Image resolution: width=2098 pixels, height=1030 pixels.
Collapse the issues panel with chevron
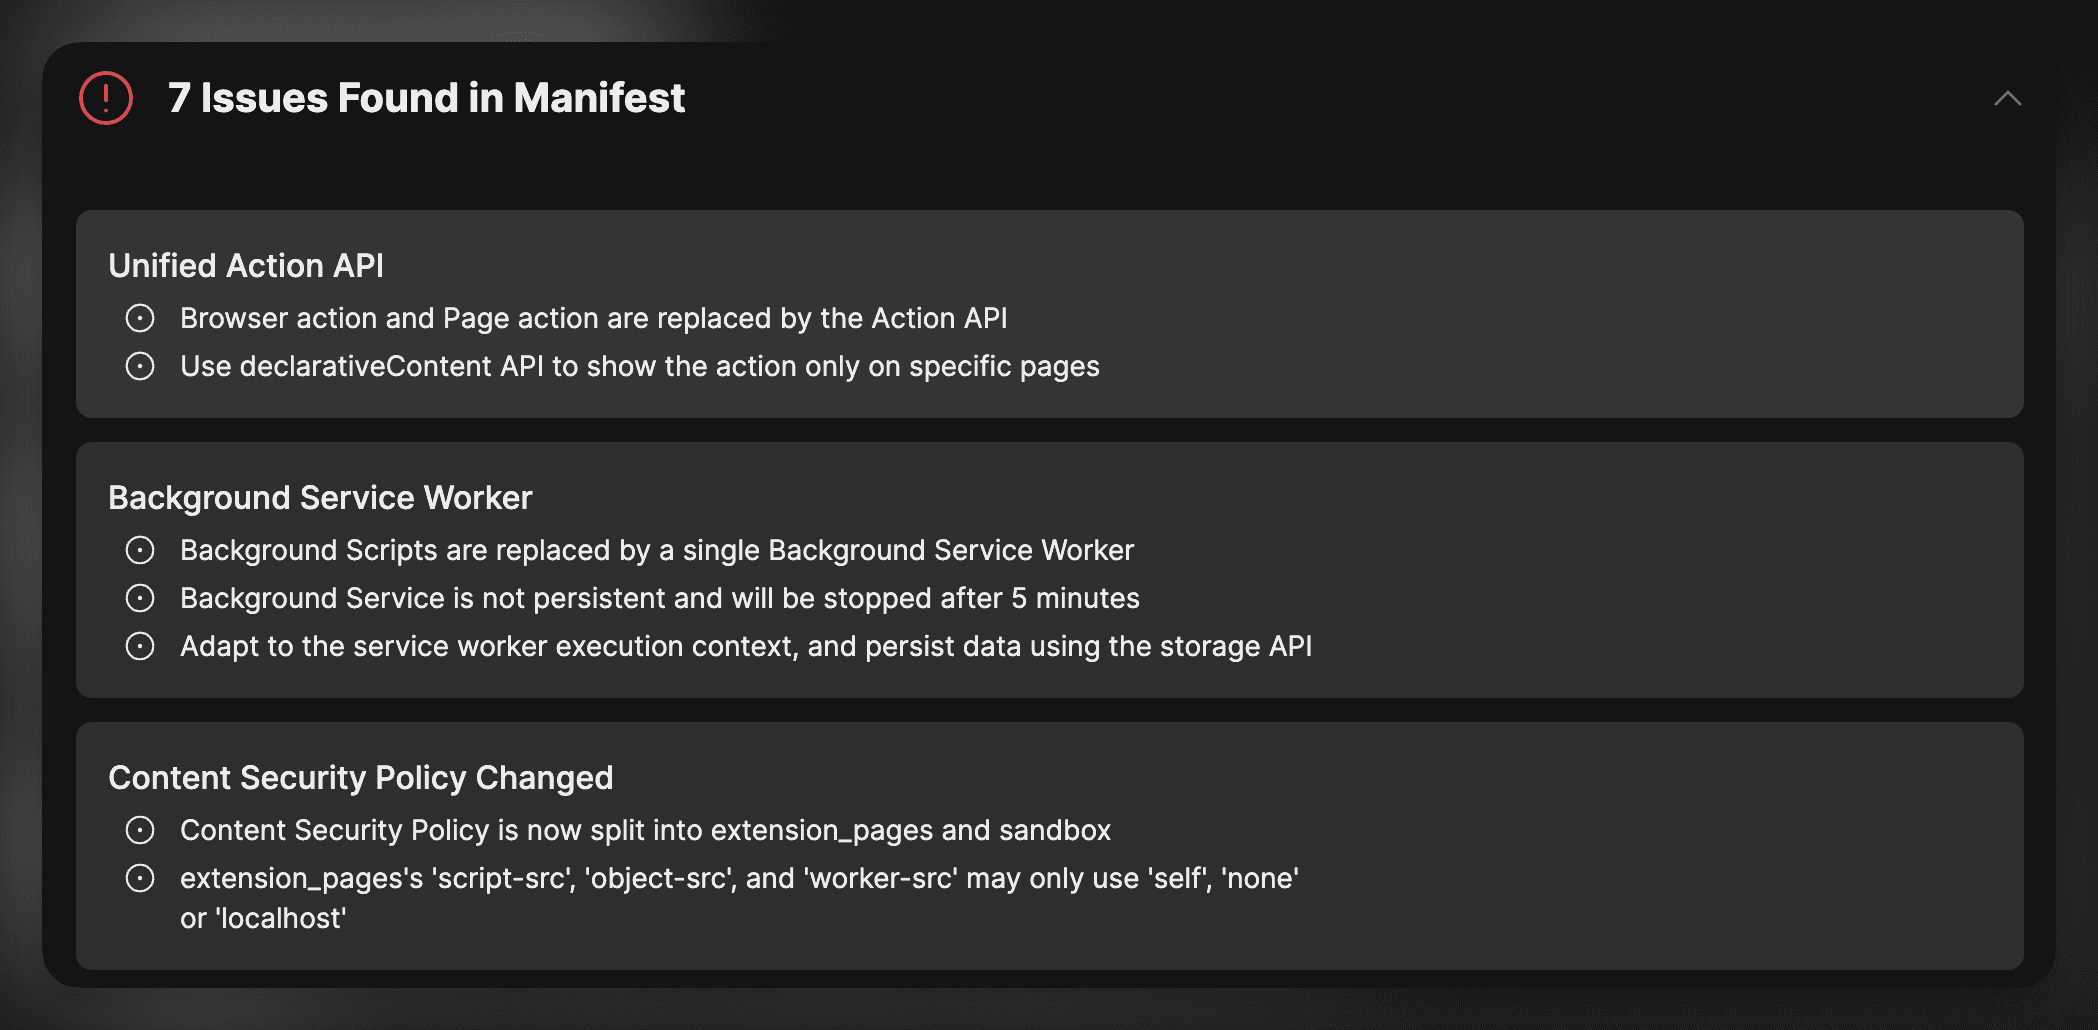(x=2007, y=98)
